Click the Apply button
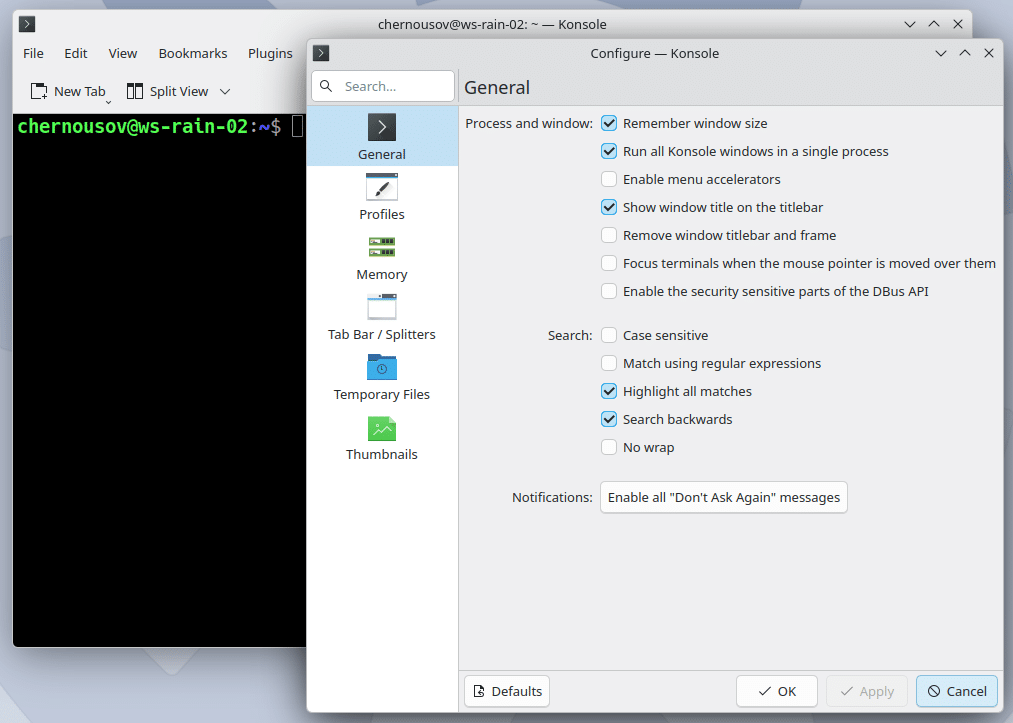This screenshot has height=723, width=1013. 866,691
